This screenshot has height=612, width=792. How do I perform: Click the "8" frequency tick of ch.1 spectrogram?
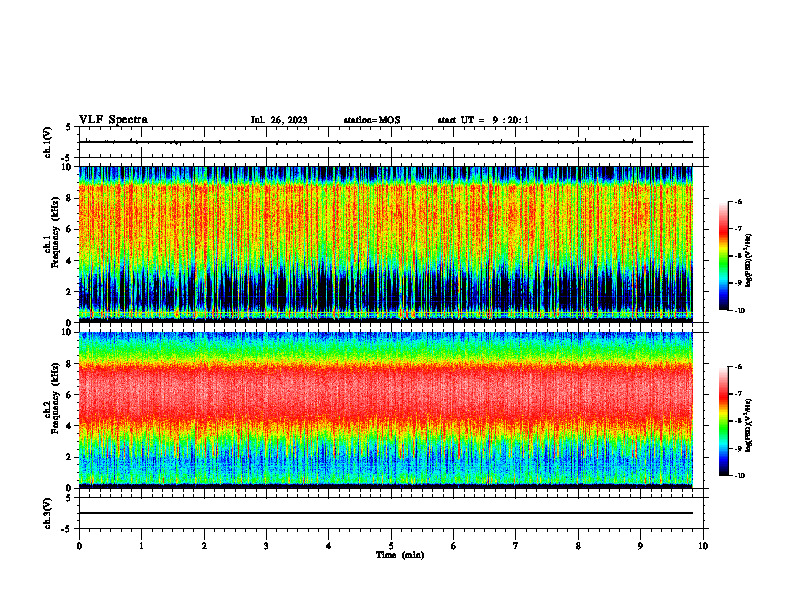coord(69,198)
